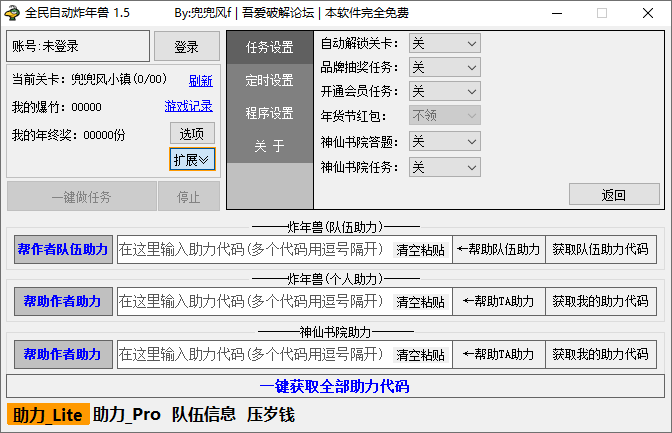672x433 pixels.
Task: Click the 登录 login button
Action: (x=186, y=47)
